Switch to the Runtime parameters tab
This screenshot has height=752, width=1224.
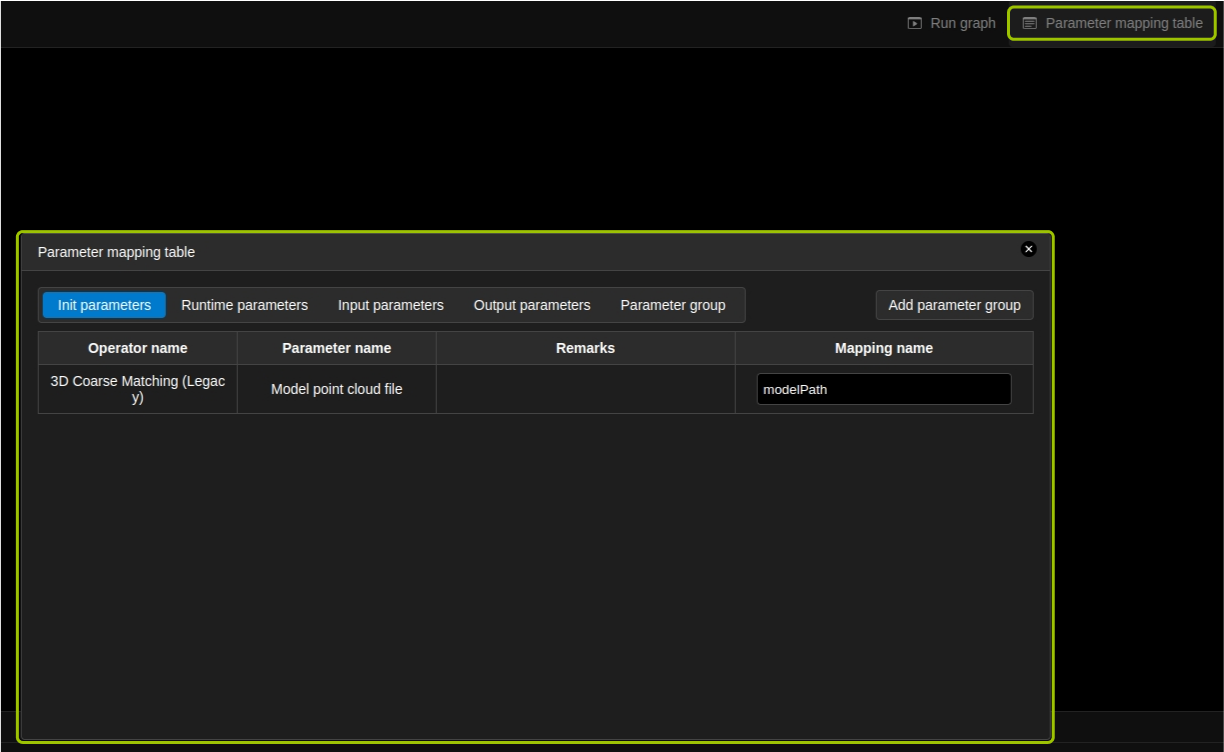tap(244, 305)
